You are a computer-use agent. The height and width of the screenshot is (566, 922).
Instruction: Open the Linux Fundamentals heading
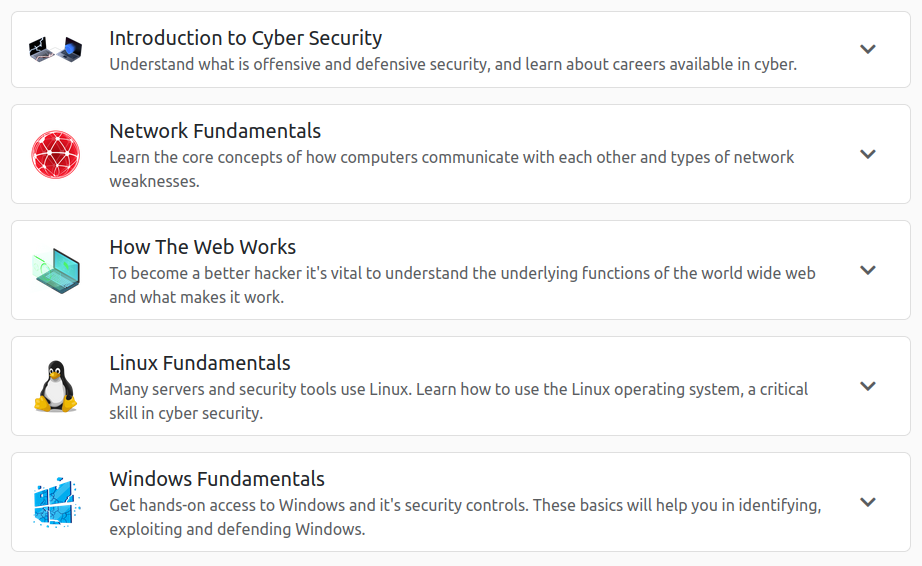[x=200, y=363]
